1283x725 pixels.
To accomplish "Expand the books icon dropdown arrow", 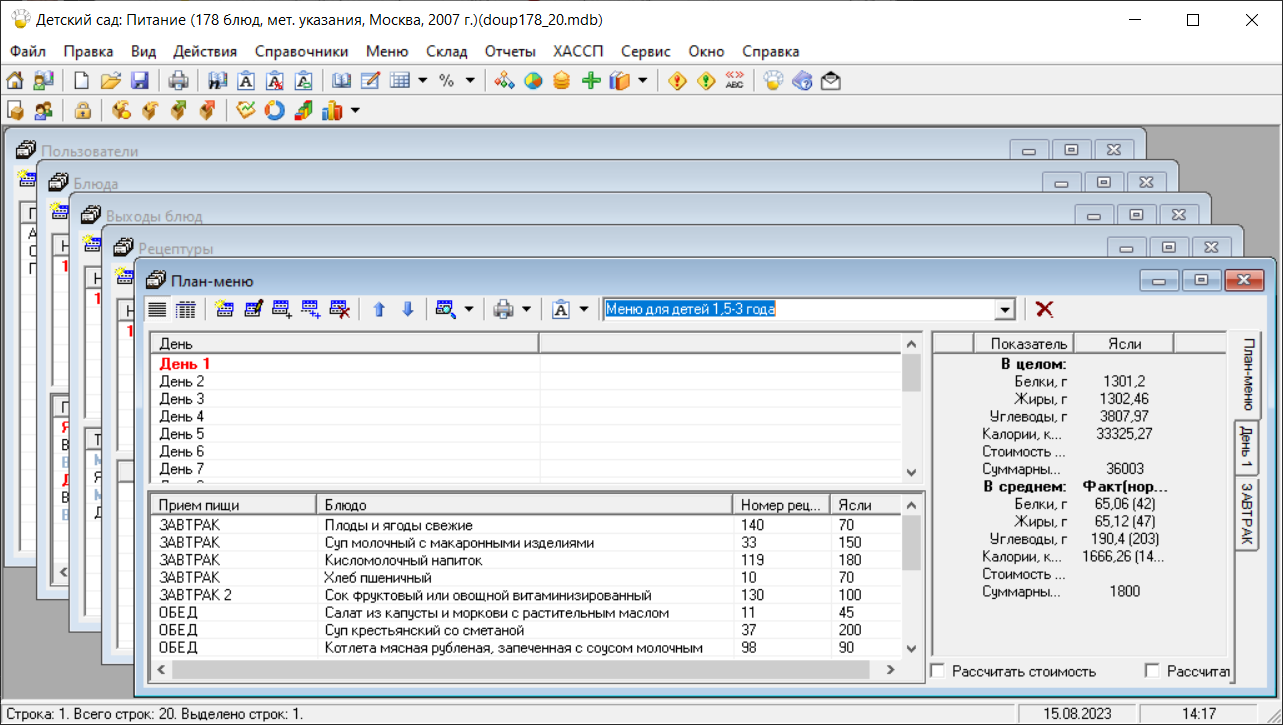I will point(642,81).
